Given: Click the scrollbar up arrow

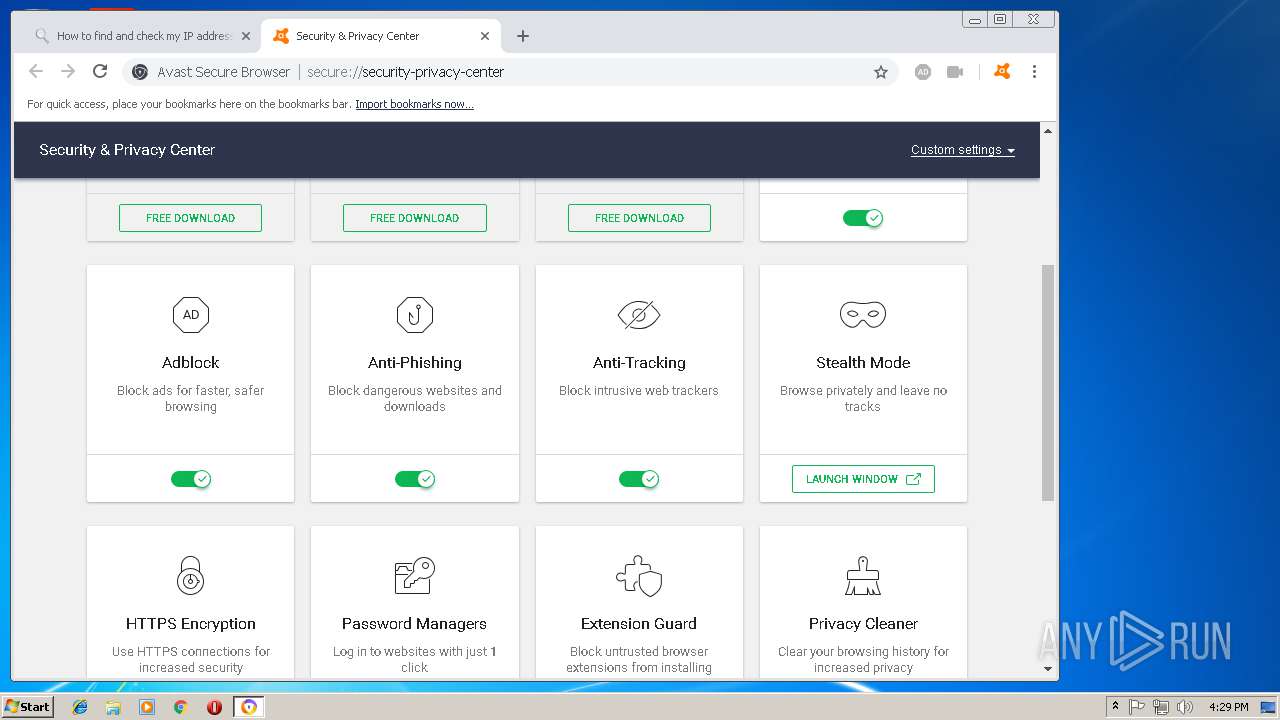Looking at the screenshot, I should click(1048, 131).
